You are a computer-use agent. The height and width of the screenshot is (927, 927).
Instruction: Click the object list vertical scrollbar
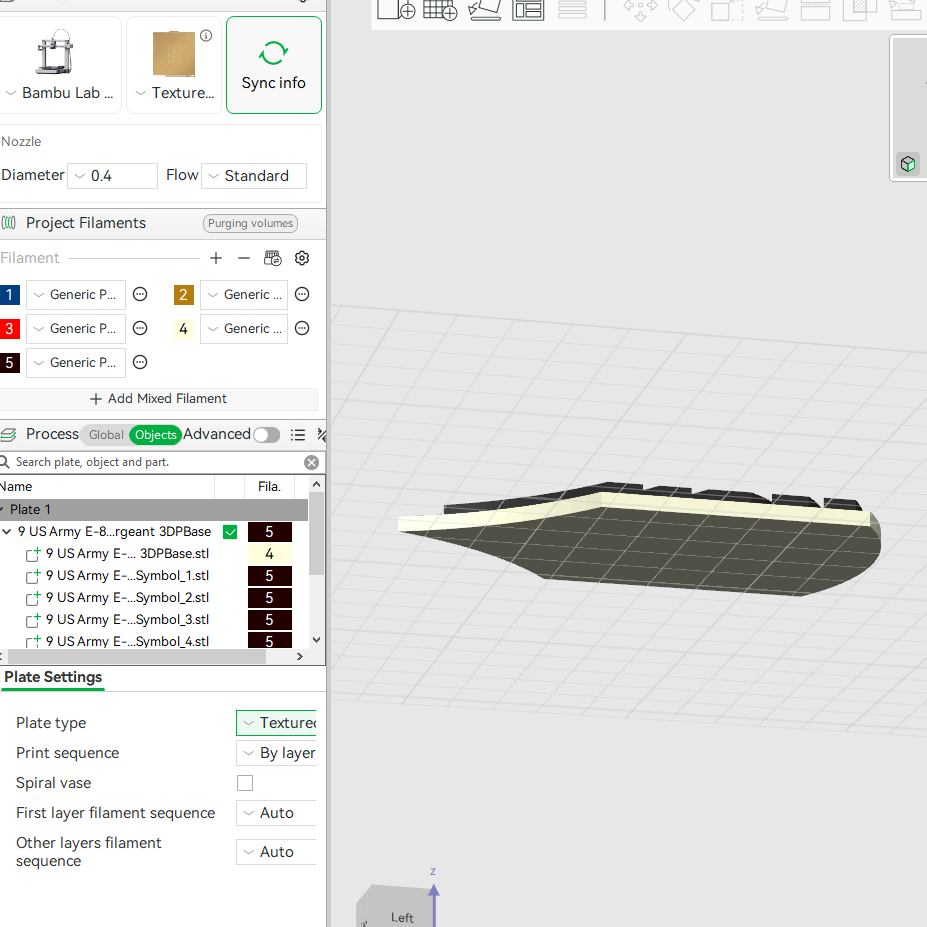[x=316, y=533]
